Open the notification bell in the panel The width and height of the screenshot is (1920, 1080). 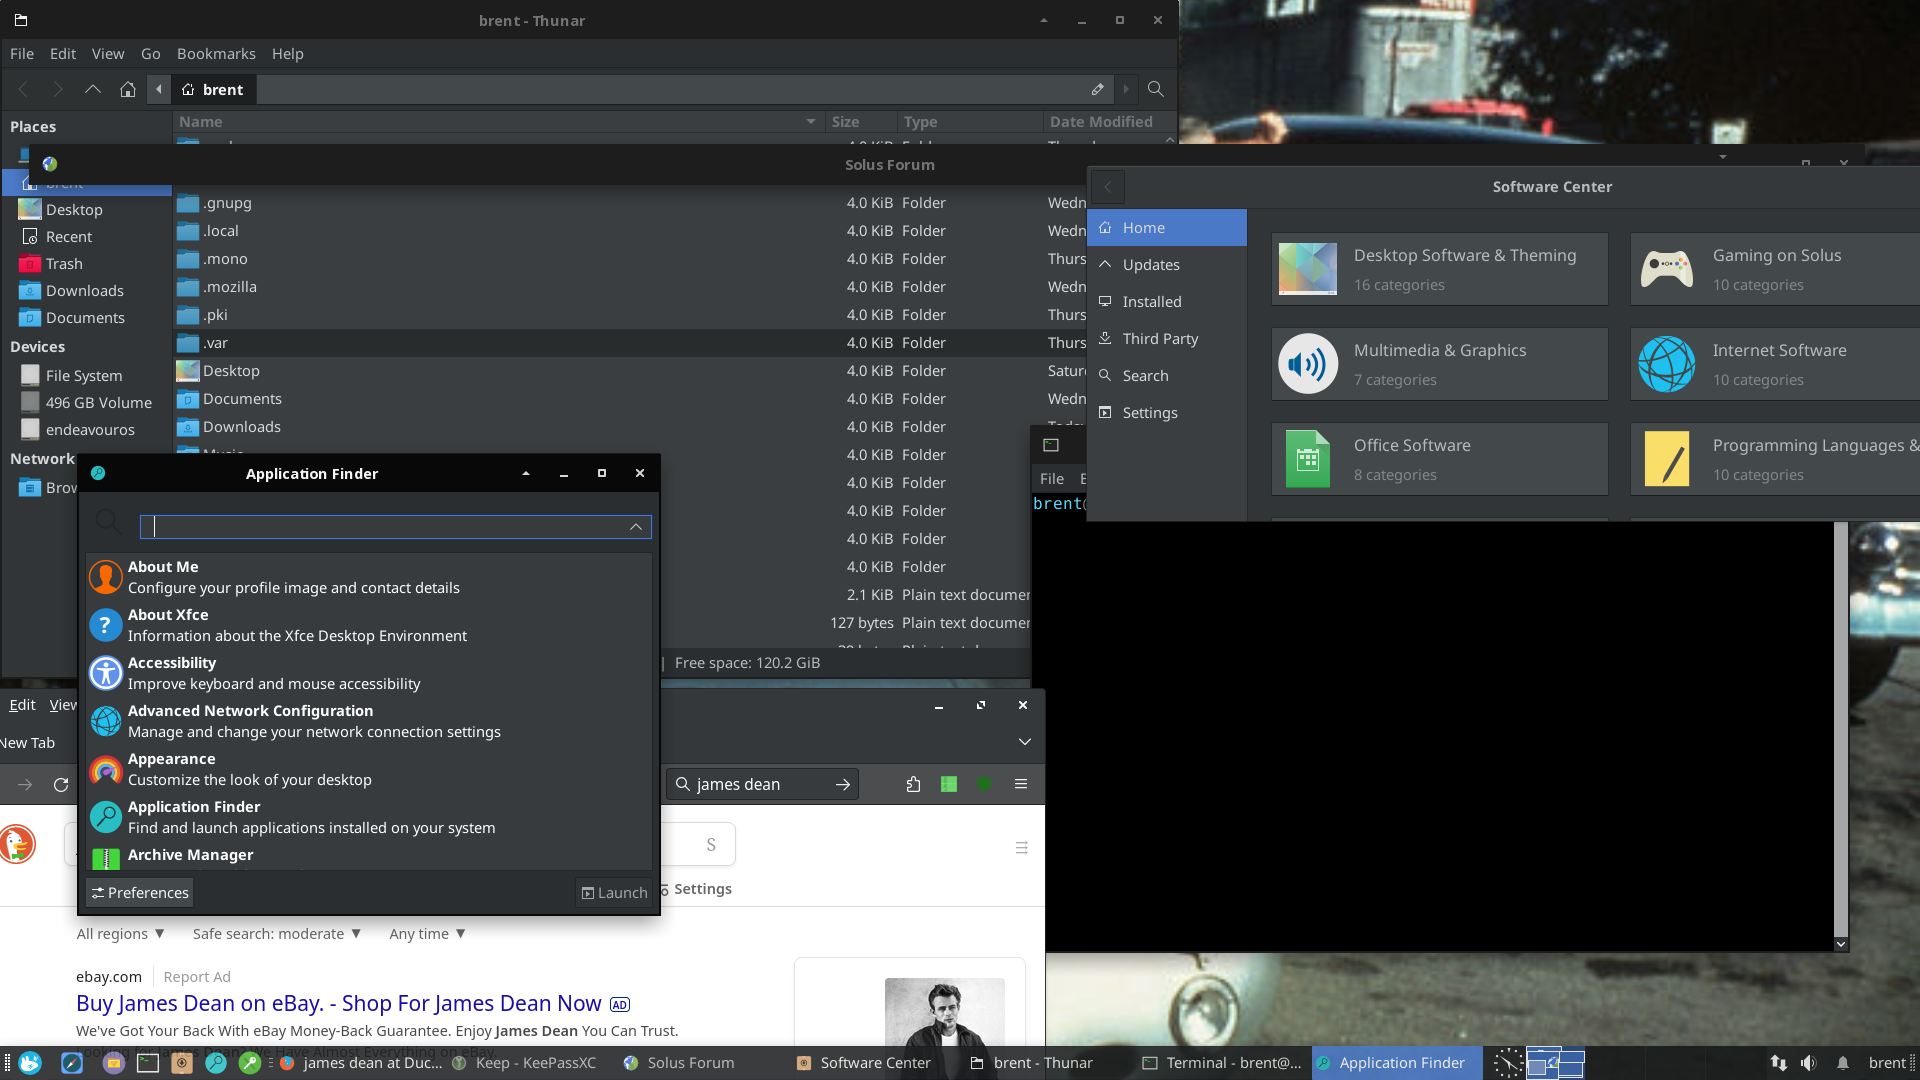[1842, 1063]
